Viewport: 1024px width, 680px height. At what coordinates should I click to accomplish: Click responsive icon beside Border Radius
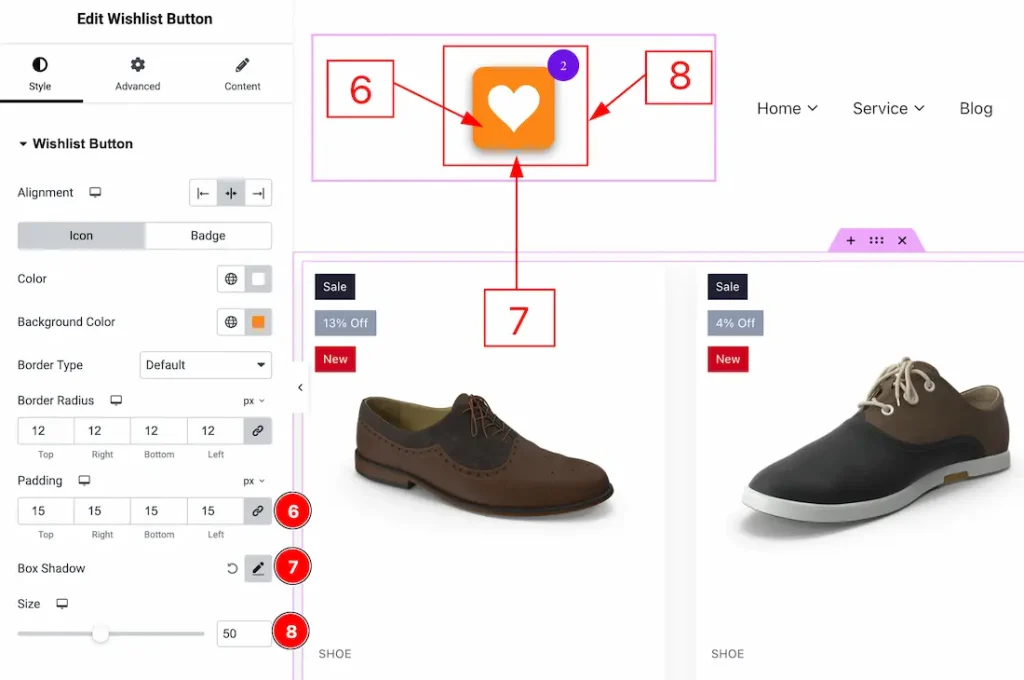pyautogui.click(x=116, y=400)
